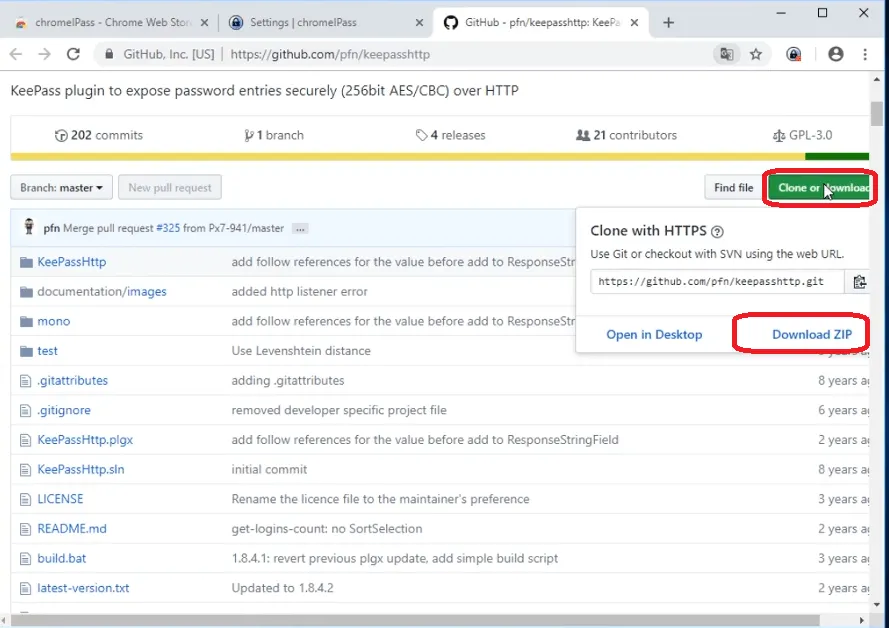Open the README.md file
Screen dimensions: 889x628
pos(72,529)
